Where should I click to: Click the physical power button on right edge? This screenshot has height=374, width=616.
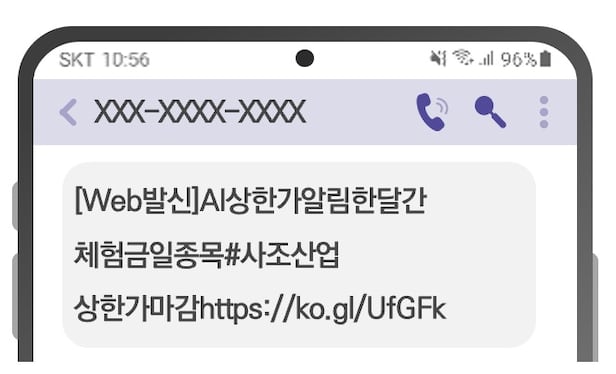(x=595, y=299)
